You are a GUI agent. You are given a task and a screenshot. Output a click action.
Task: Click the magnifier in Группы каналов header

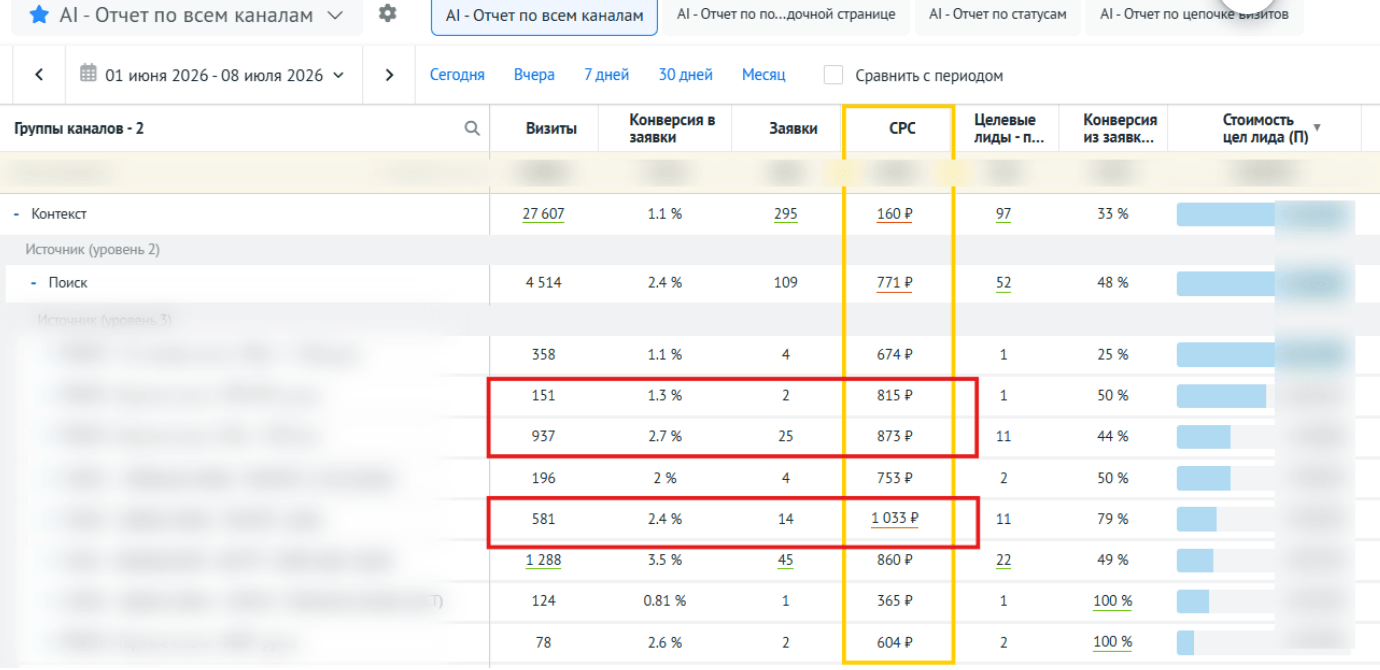[x=472, y=128]
